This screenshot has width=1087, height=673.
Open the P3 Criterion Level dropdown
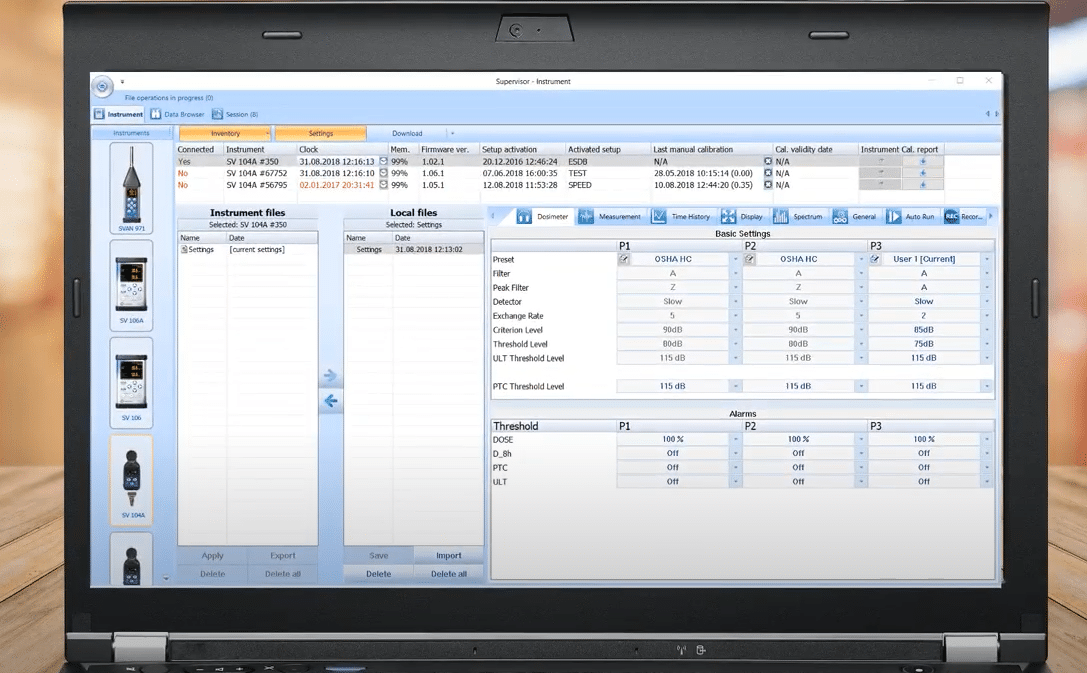(986, 330)
